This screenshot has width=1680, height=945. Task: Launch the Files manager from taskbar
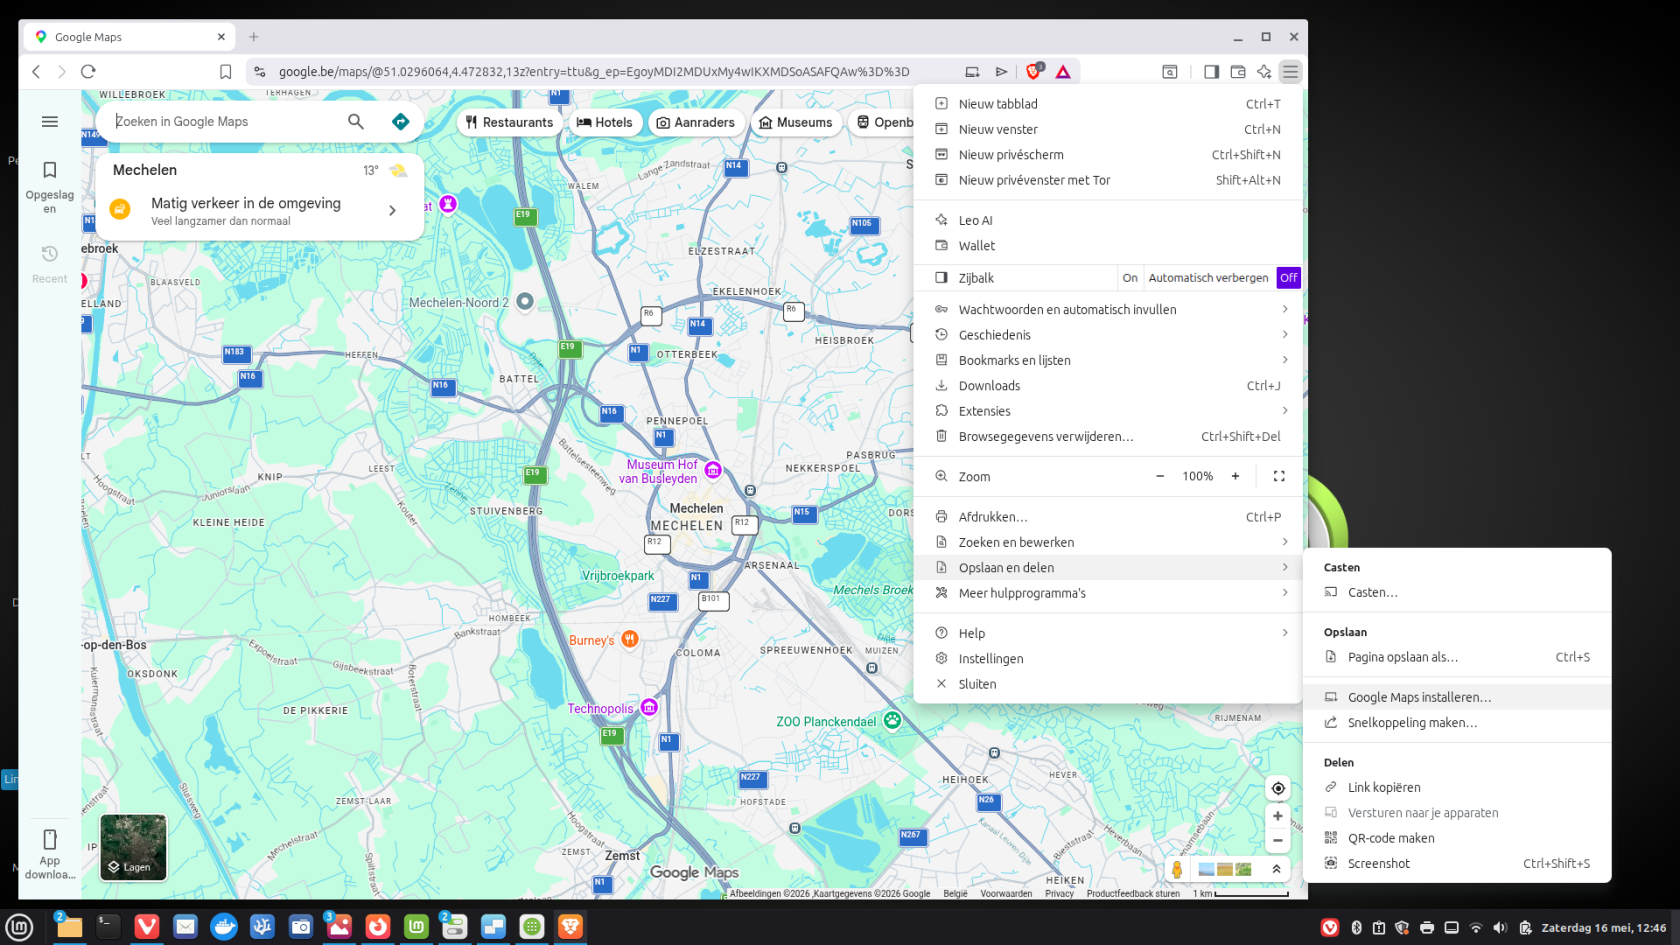pos(69,927)
